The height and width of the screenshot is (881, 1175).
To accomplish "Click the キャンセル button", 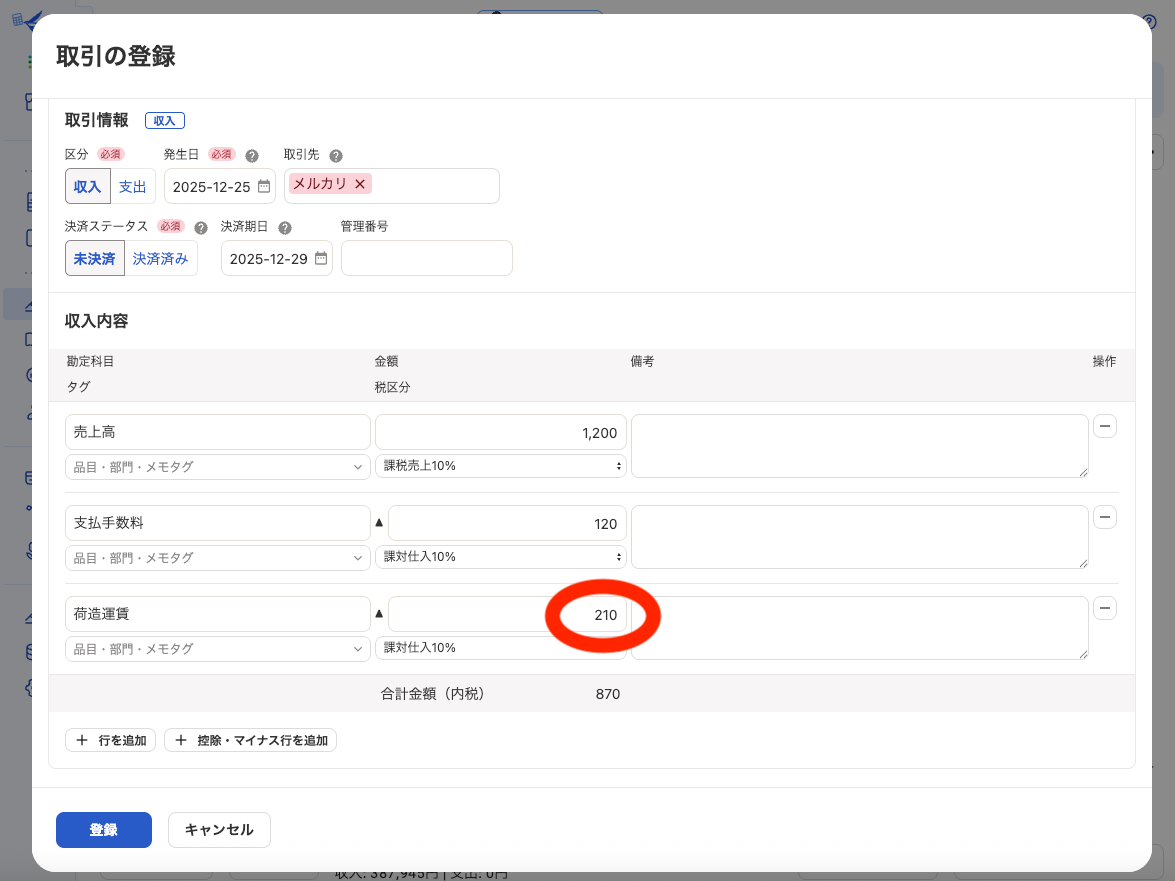I will point(219,830).
